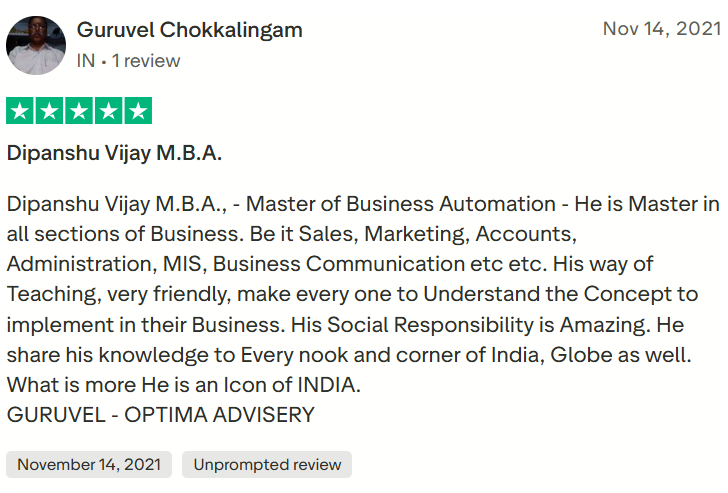This screenshot has width=728, height=493.
Task: Click the "November 14, 2021" tag
Action: pos(89,464)
